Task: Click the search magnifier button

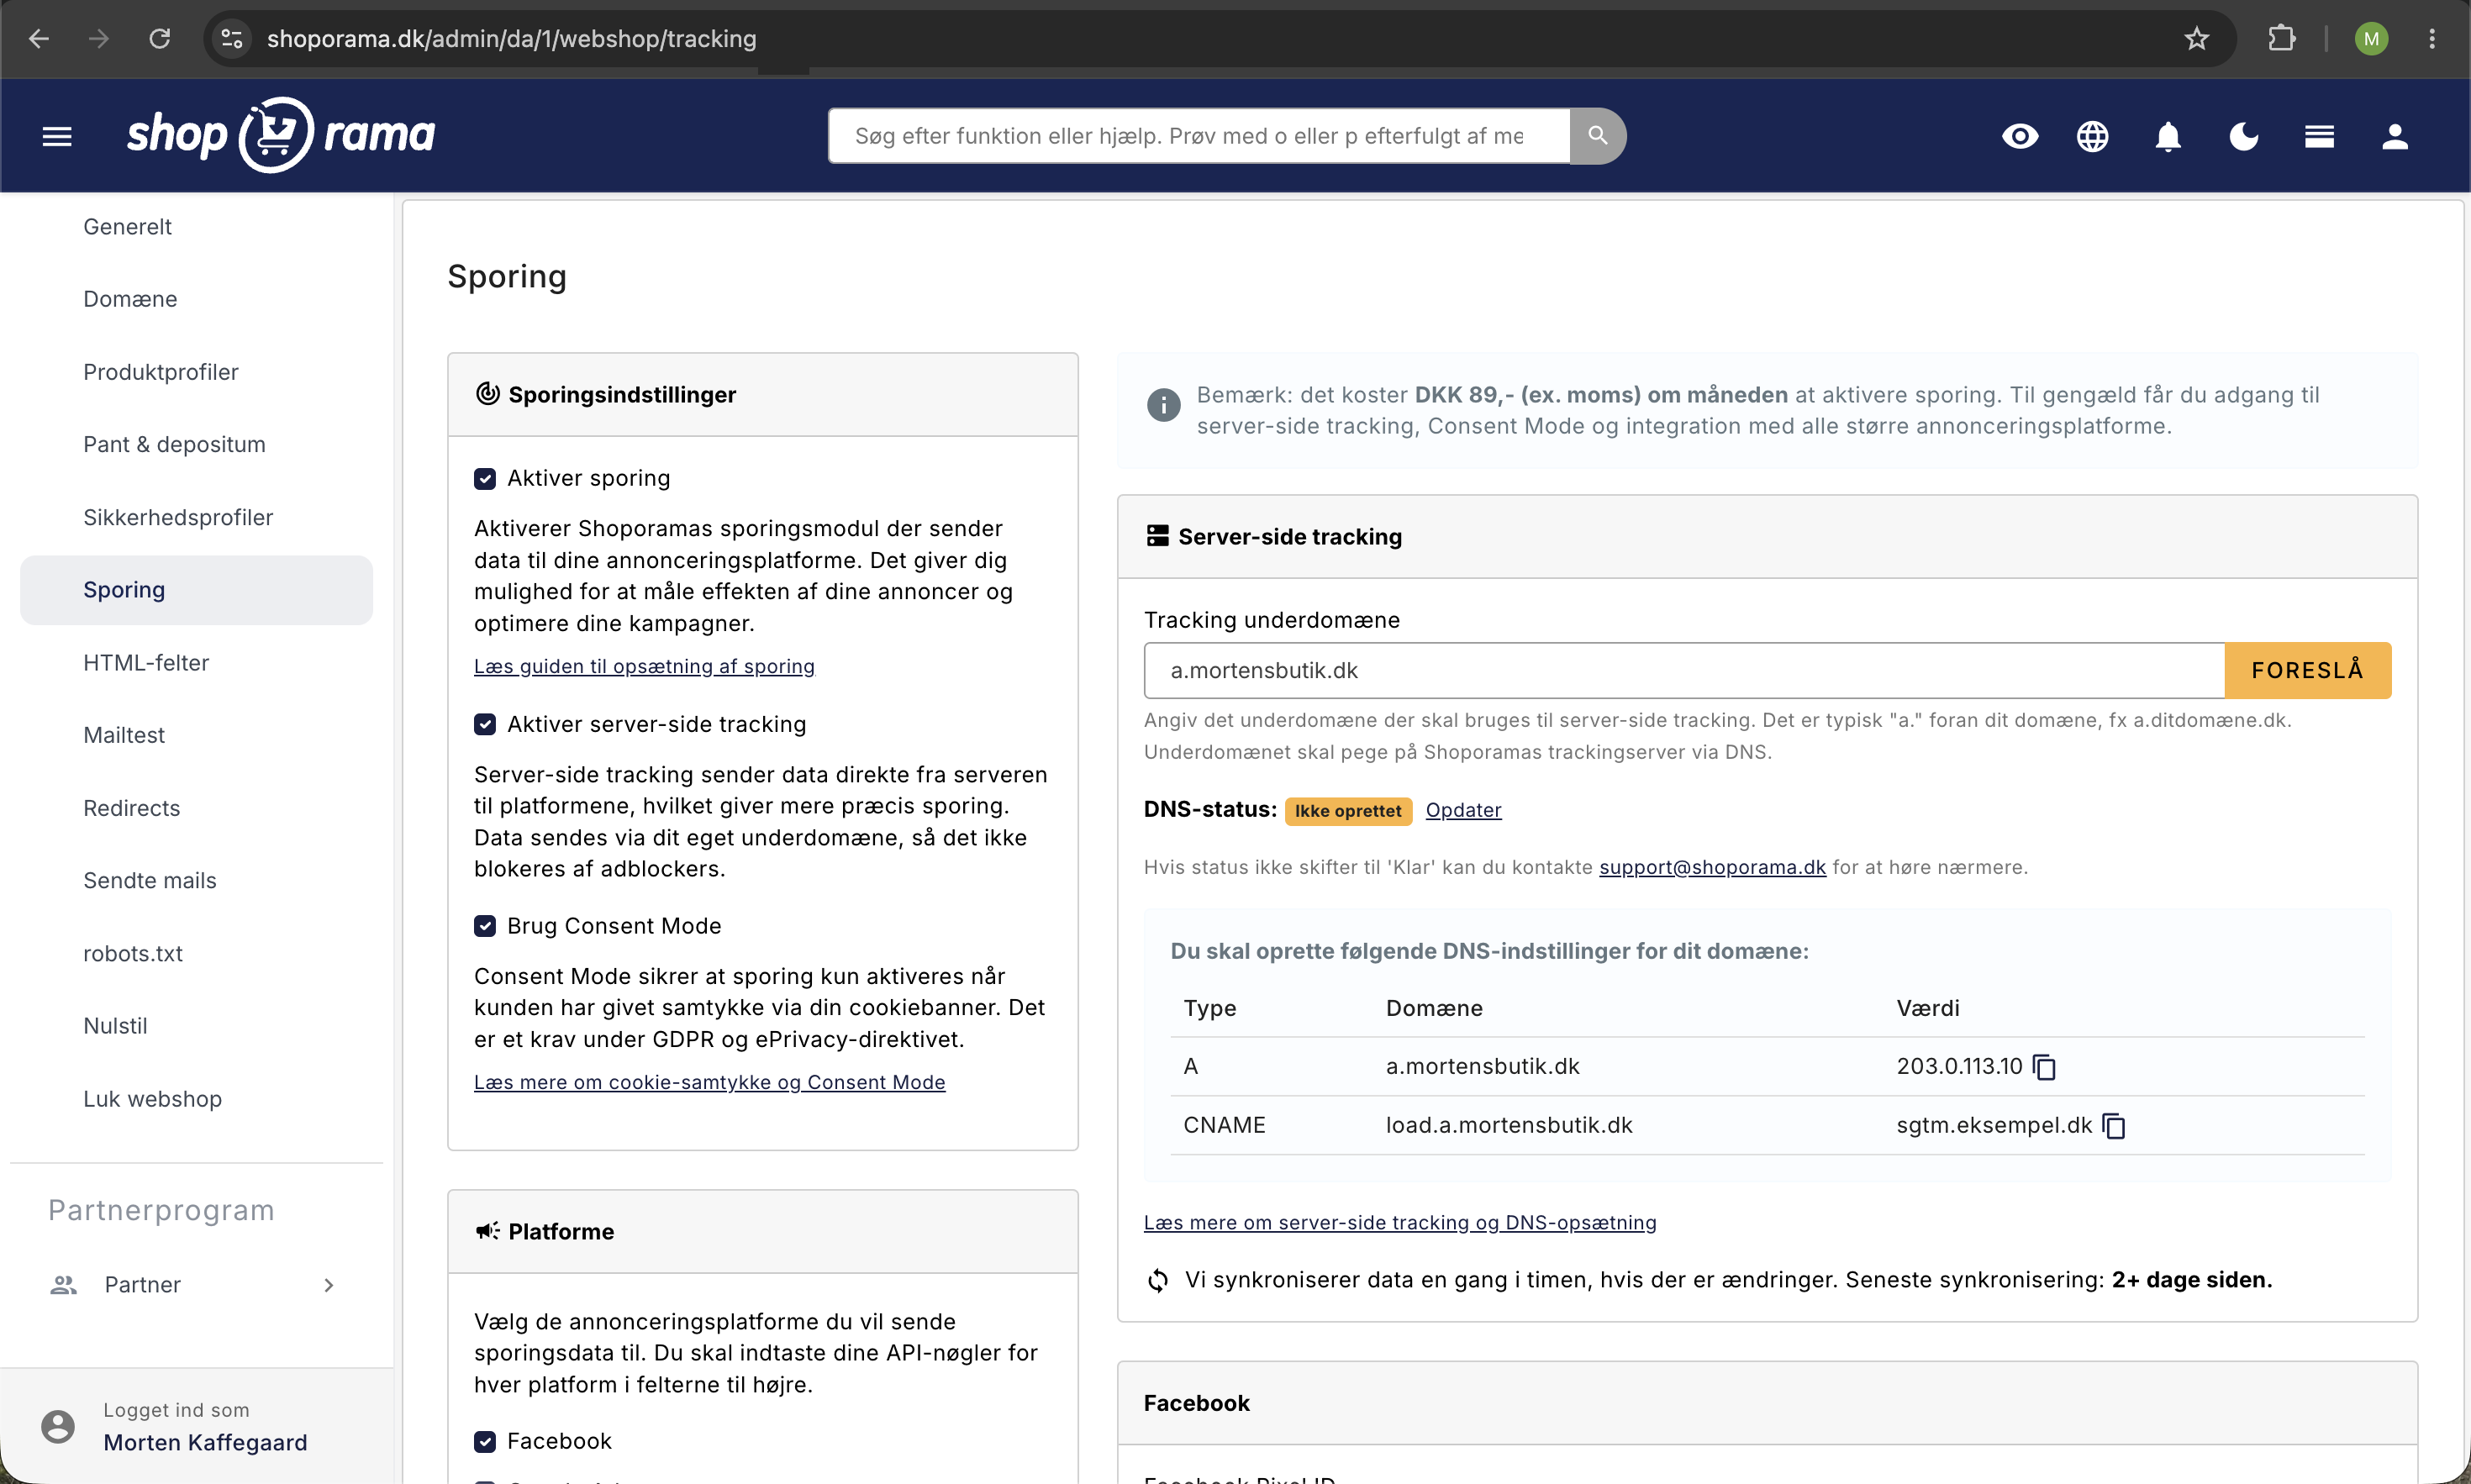Action: 1597,135
